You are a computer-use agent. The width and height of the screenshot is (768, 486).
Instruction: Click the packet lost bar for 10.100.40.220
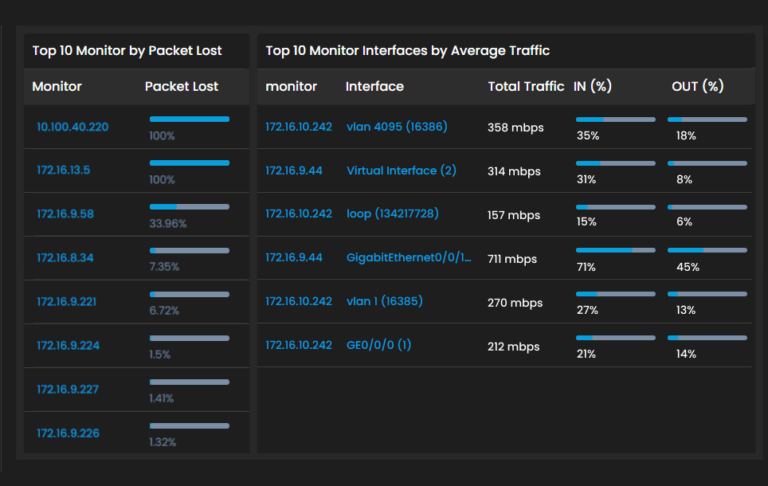coord(190,119)
